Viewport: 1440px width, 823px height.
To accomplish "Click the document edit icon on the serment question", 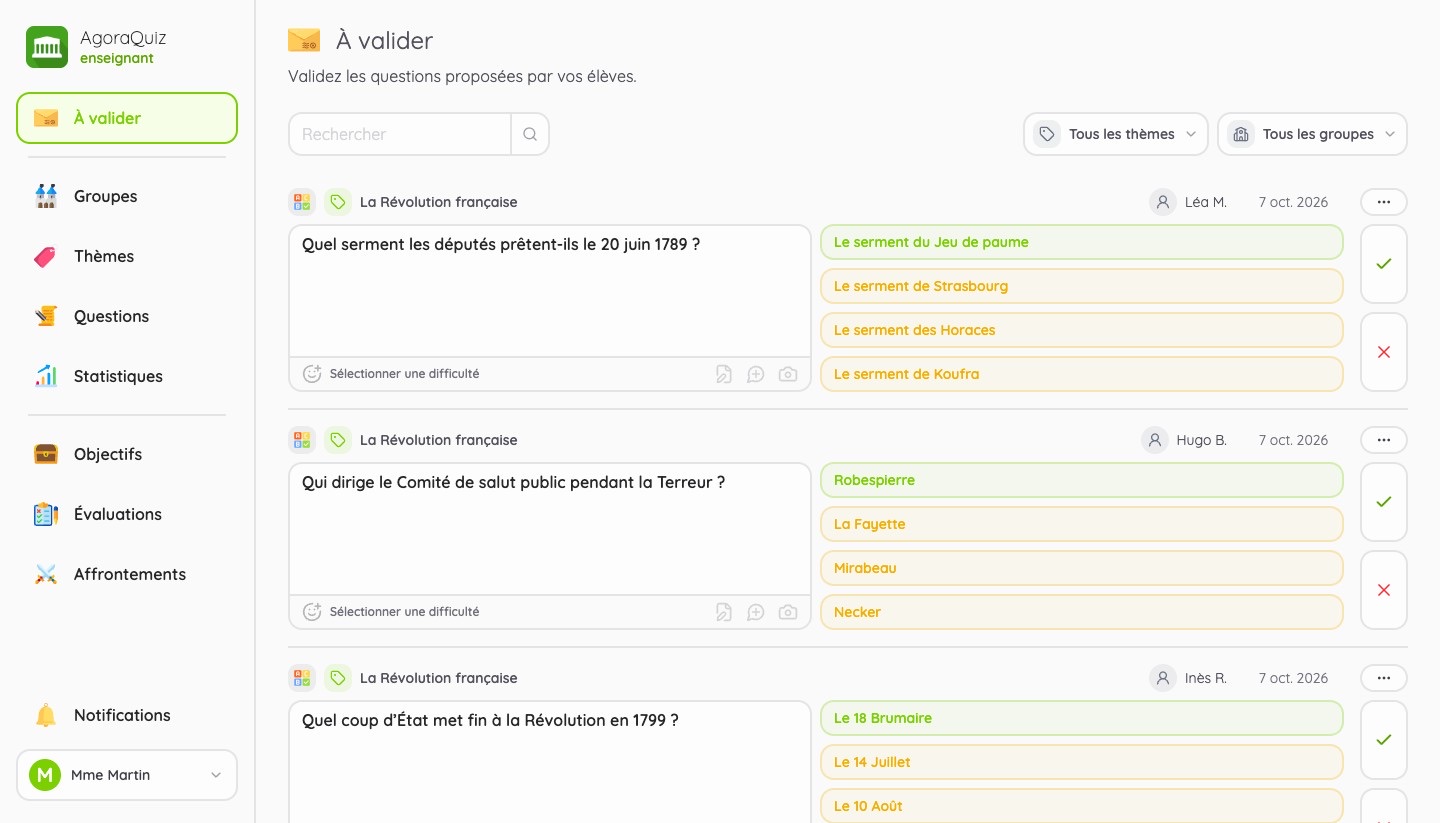I will click(x=724, y=374).
